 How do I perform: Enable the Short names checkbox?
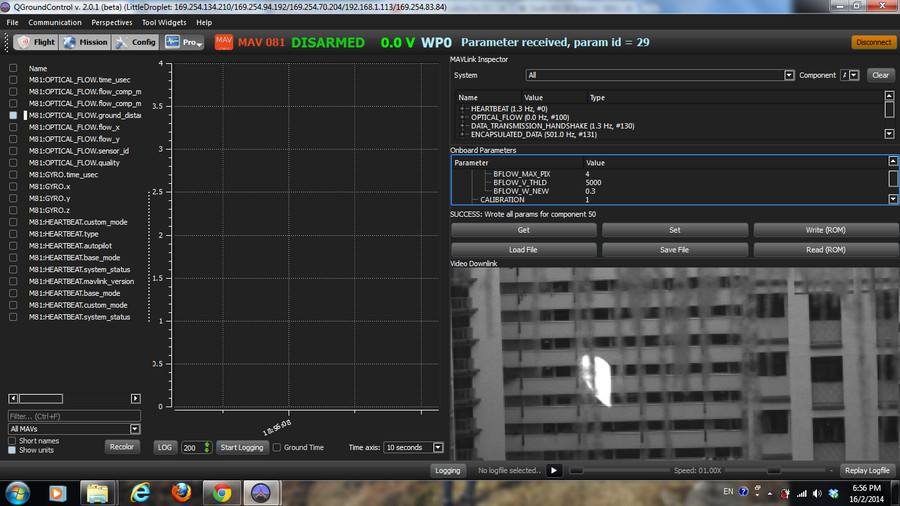(13, 441)
